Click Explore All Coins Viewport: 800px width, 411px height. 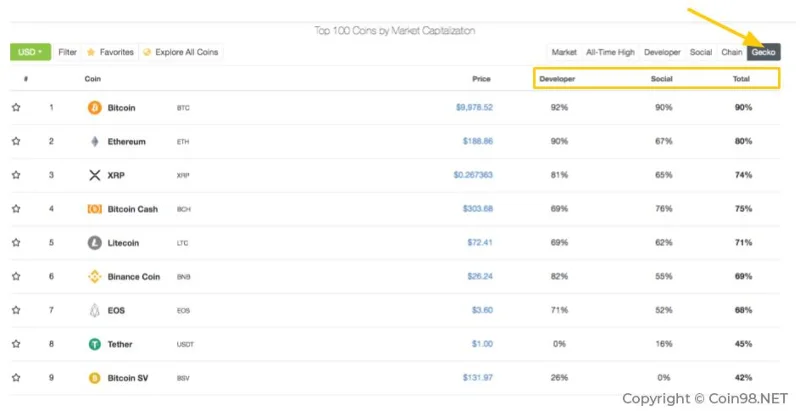(x=181, y=52)
